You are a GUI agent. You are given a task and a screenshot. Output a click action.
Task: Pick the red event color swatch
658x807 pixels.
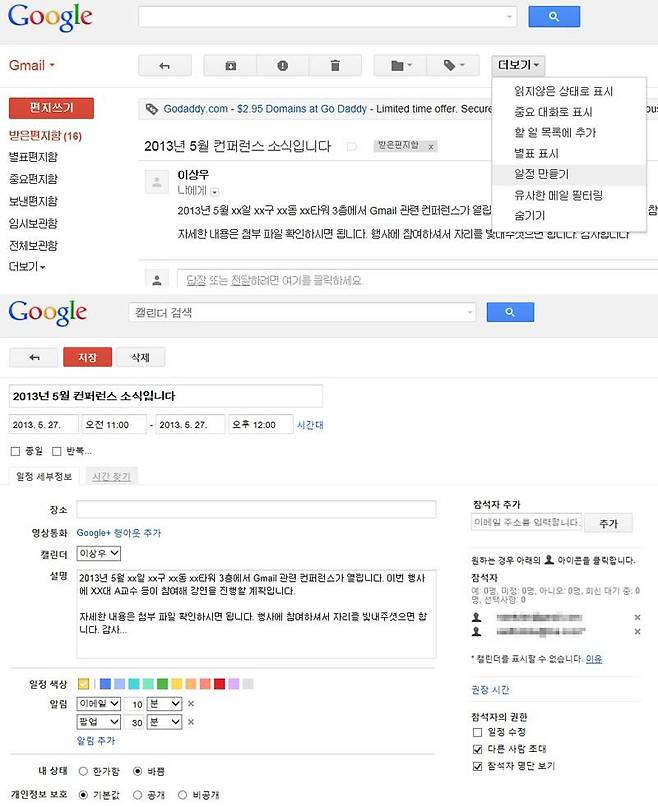click(x=219, y=684)
